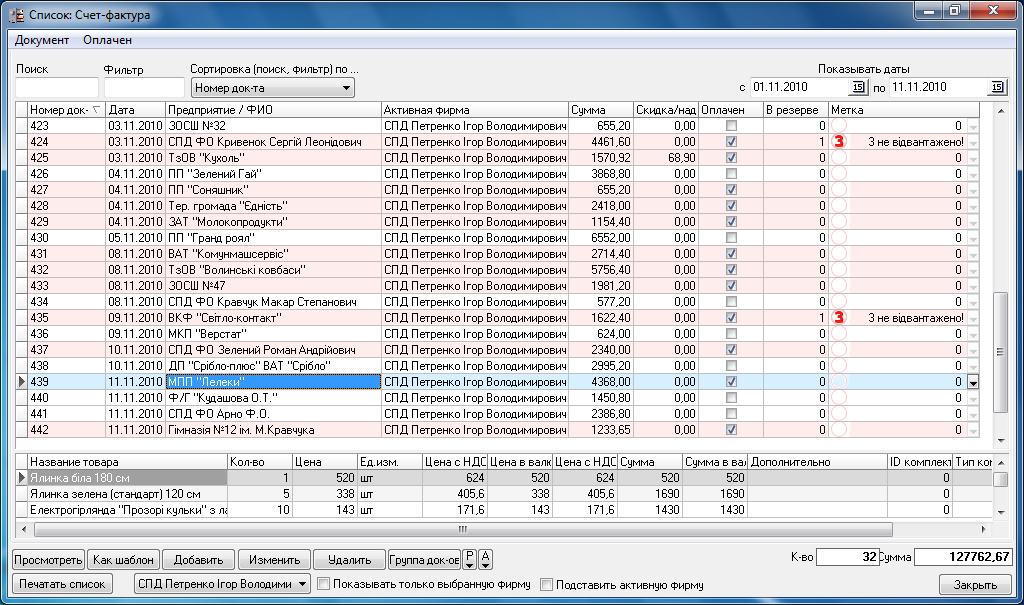Click the Просмотреть button

pyautogui.click(x=49, y=560)
